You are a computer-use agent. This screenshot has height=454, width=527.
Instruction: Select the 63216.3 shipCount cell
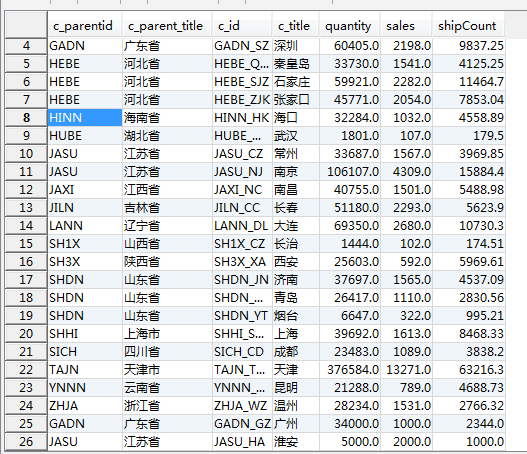pos(469,370)
